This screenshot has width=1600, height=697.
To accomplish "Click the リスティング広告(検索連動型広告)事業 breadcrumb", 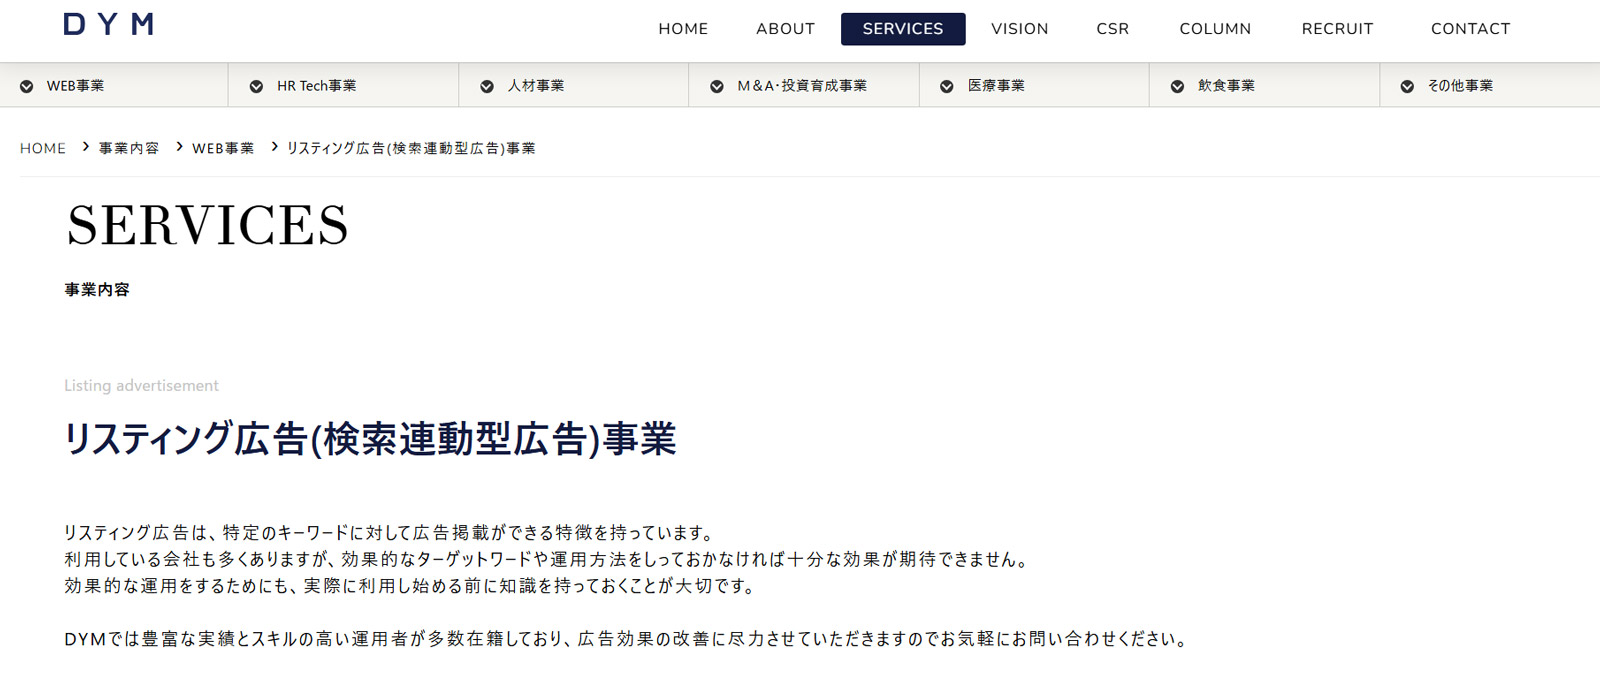I will coord(411,148).
